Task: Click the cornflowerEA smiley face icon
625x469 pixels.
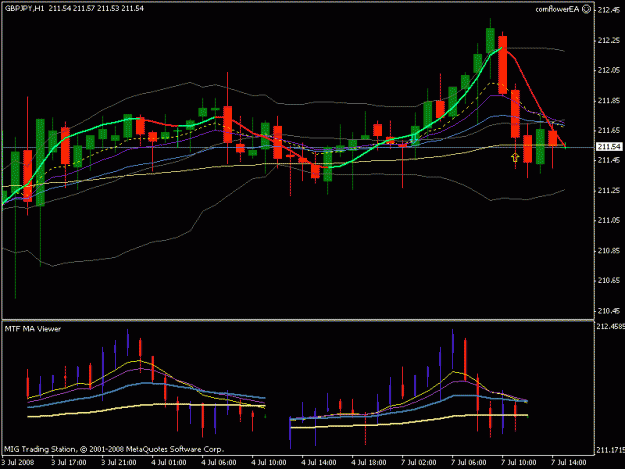Action: click(x=586, y=9)
